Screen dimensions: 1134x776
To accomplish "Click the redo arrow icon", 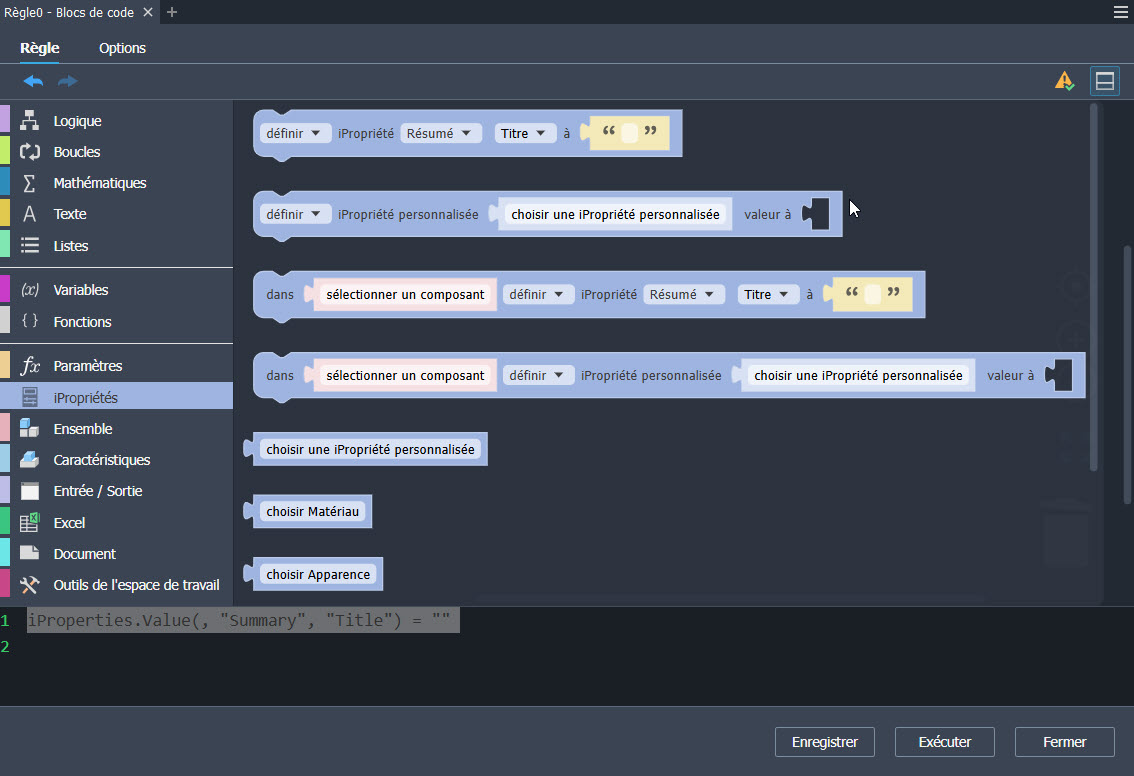I will pos(67,81).
